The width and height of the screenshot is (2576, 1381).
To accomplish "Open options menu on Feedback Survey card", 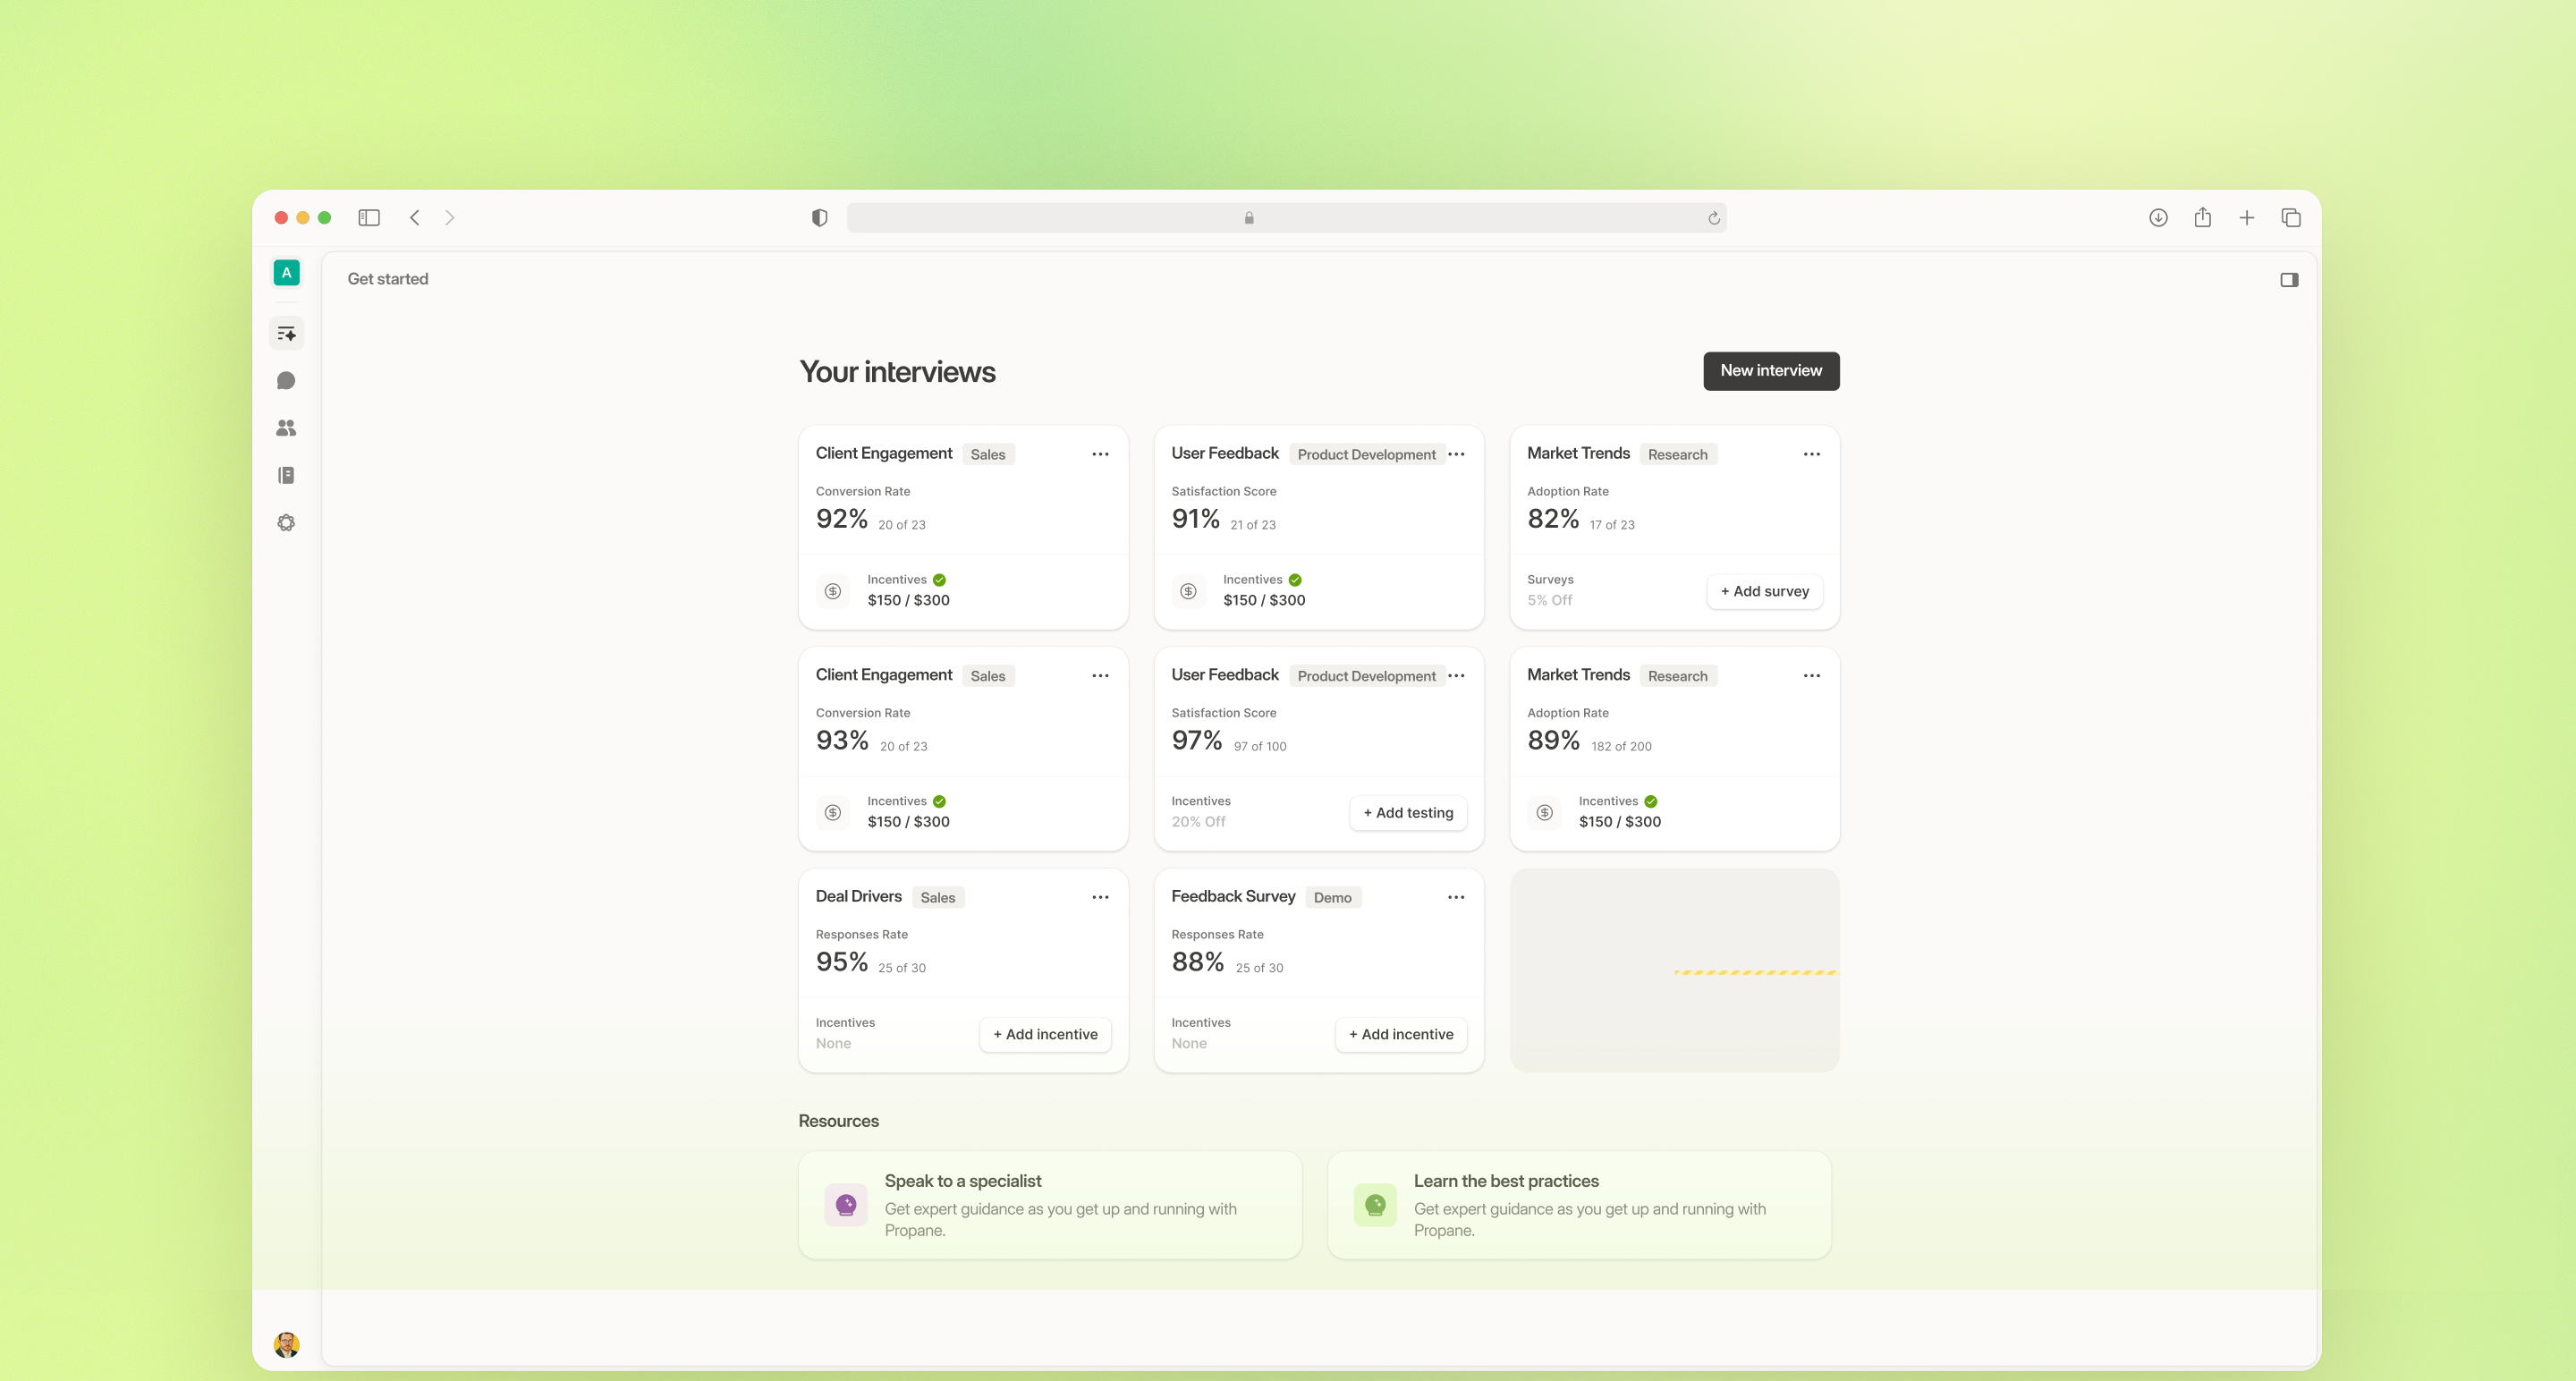I will coord(1456,898).
